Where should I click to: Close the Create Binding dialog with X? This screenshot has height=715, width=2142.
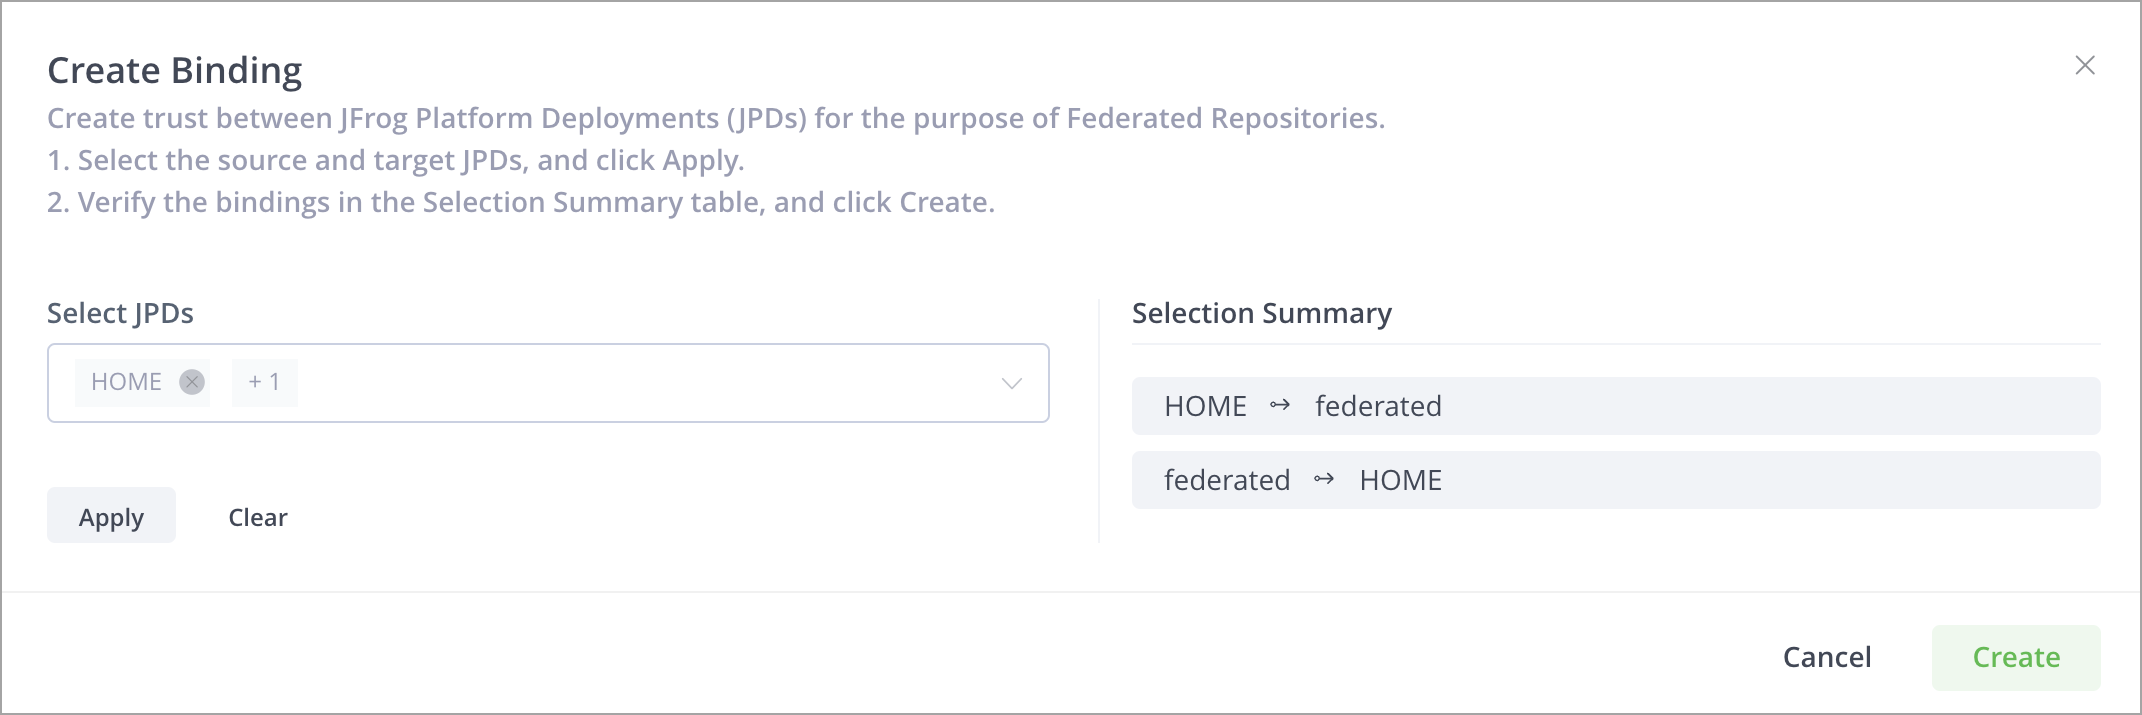point(2085,65)
